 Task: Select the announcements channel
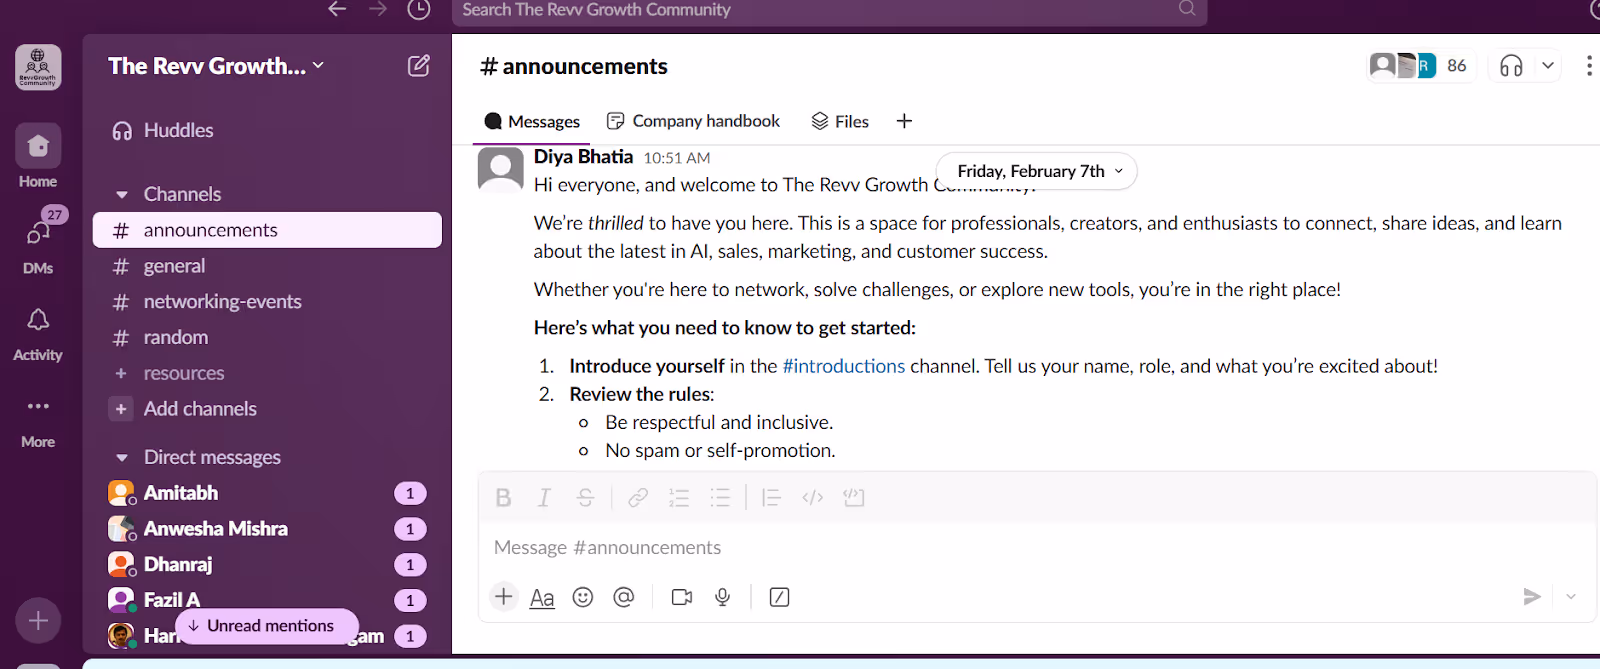click(267, 230)
